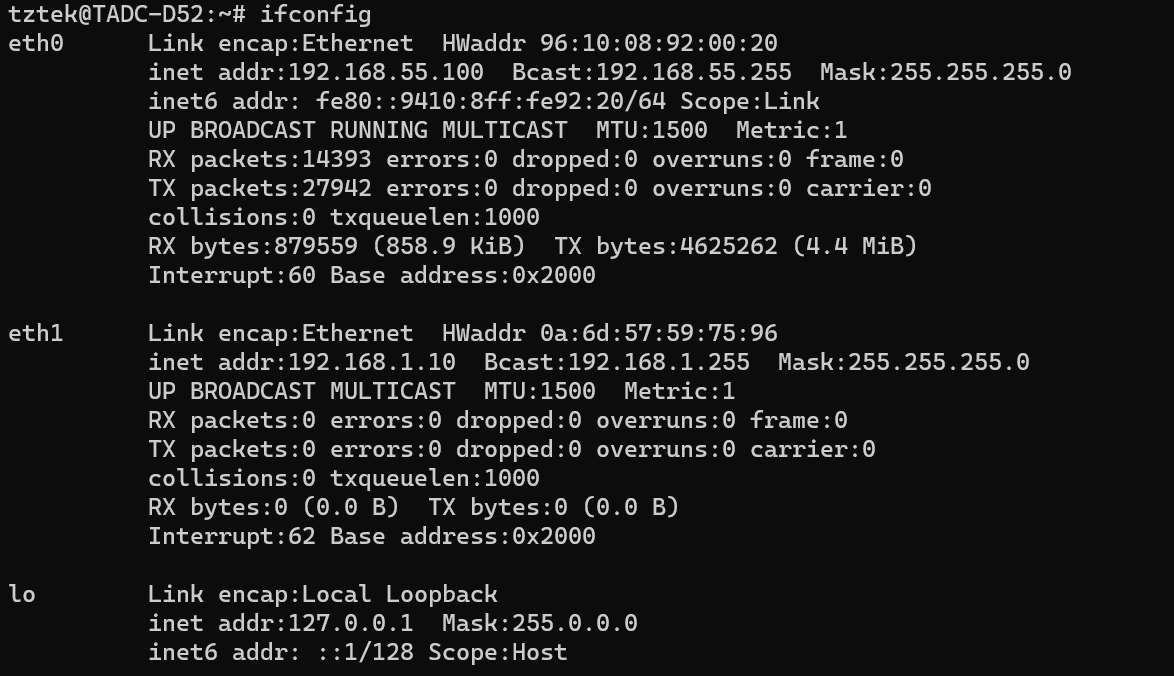Click the RUNNING flag on eth0
Screen dimensions: 1174x676
point(378,130)
